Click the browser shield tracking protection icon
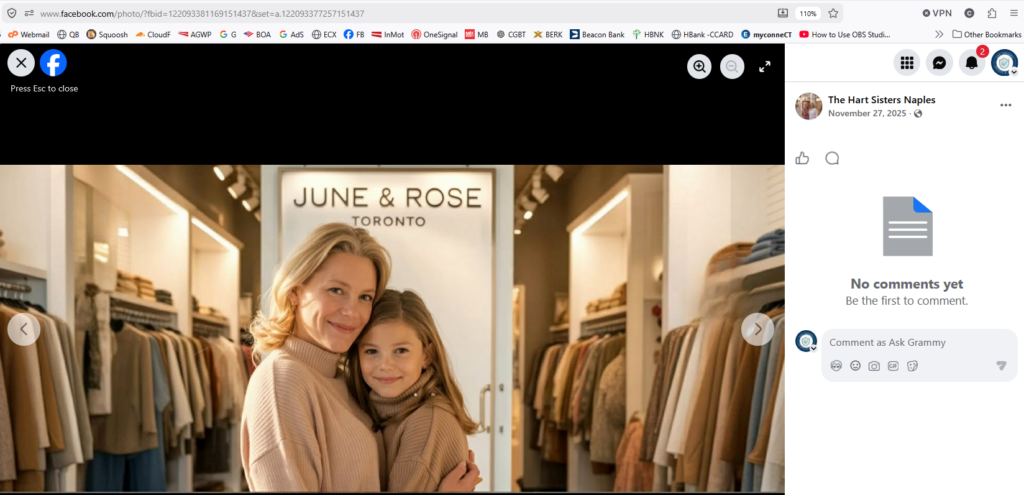 (x=12, y=13)
